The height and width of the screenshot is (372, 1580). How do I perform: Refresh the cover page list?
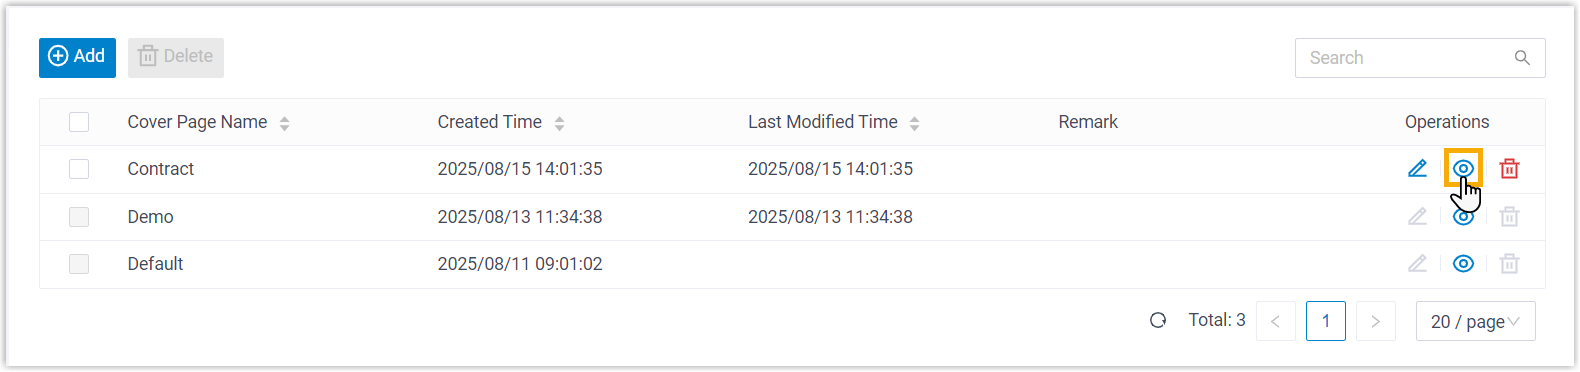(x=1158, y=321)
